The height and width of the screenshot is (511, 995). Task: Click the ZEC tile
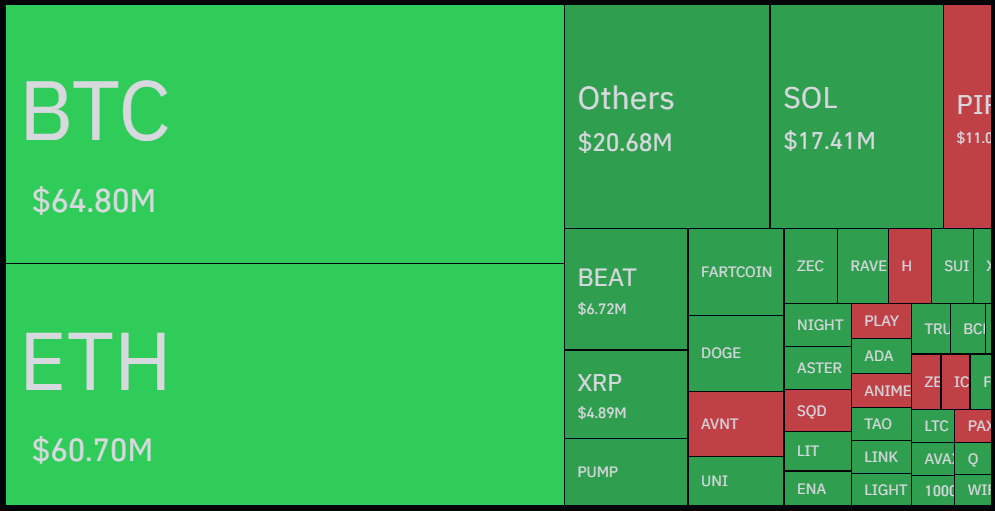[810, 266]
